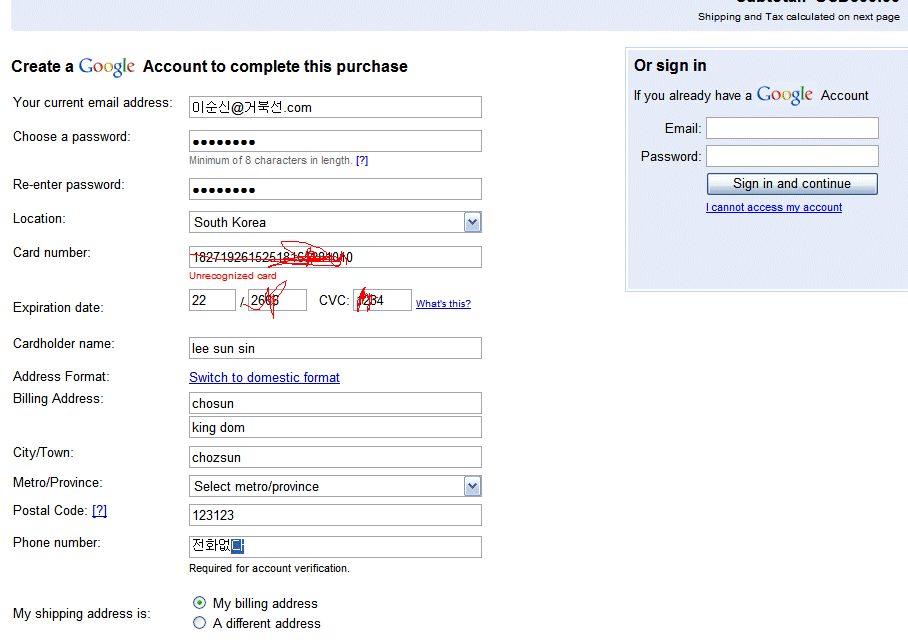The image size is (908, 643).
Task: Click the CVC code input field
Action: click(x=382, y=300)
